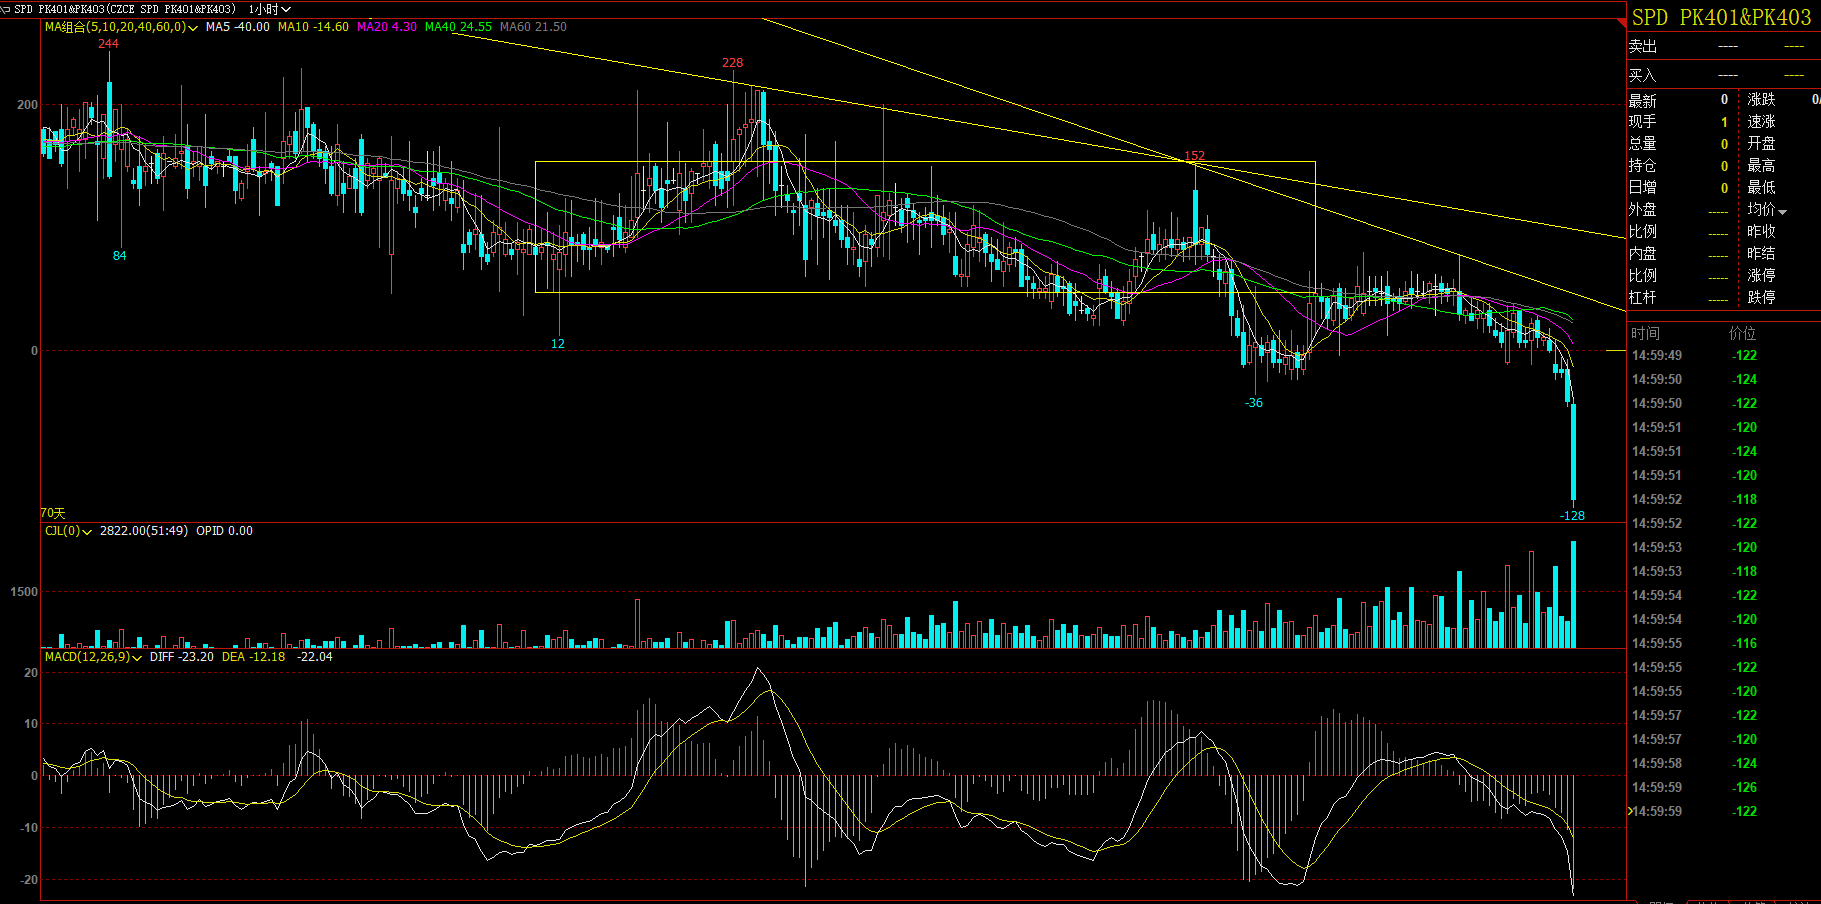Open the CJL(0) volume indicator dropdown
The width and height of the screenshot is (1821, 904).
87,532
